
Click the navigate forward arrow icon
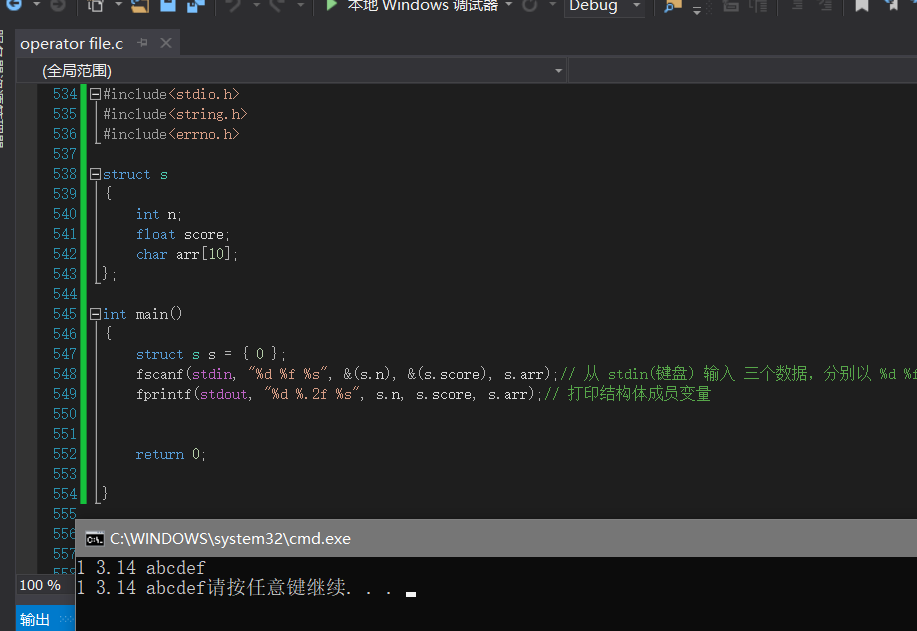click(58, 5)
